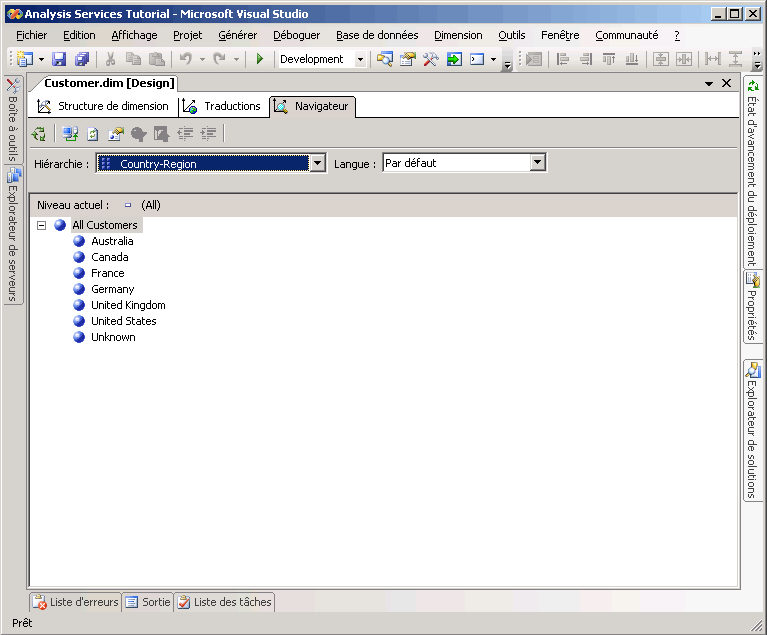The height and width of the screenshot is (635, 767).
Task: Open the Redo history dropdown arrow
Action: click(236, 60)
